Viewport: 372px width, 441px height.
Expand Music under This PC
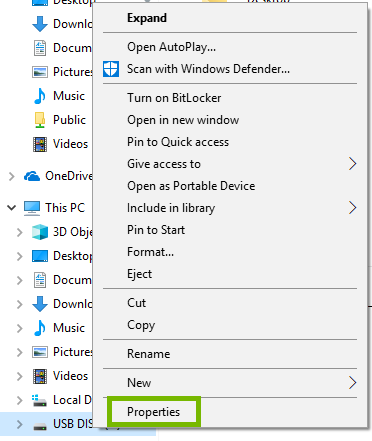point(20,328)
